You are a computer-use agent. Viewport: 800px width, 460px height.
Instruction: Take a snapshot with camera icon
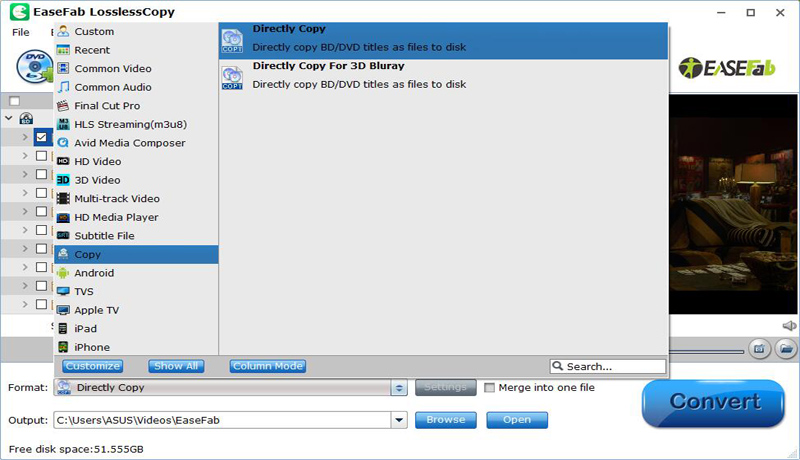760,349
